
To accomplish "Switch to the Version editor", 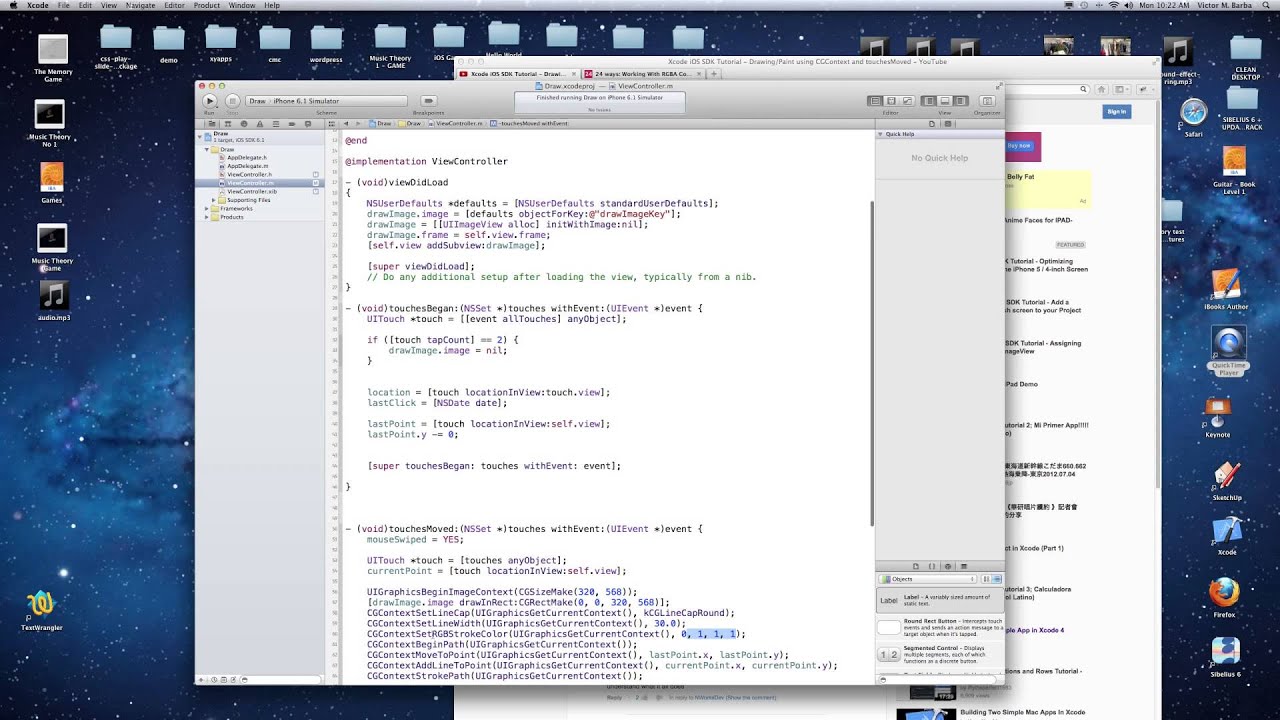I will (907, 101).
